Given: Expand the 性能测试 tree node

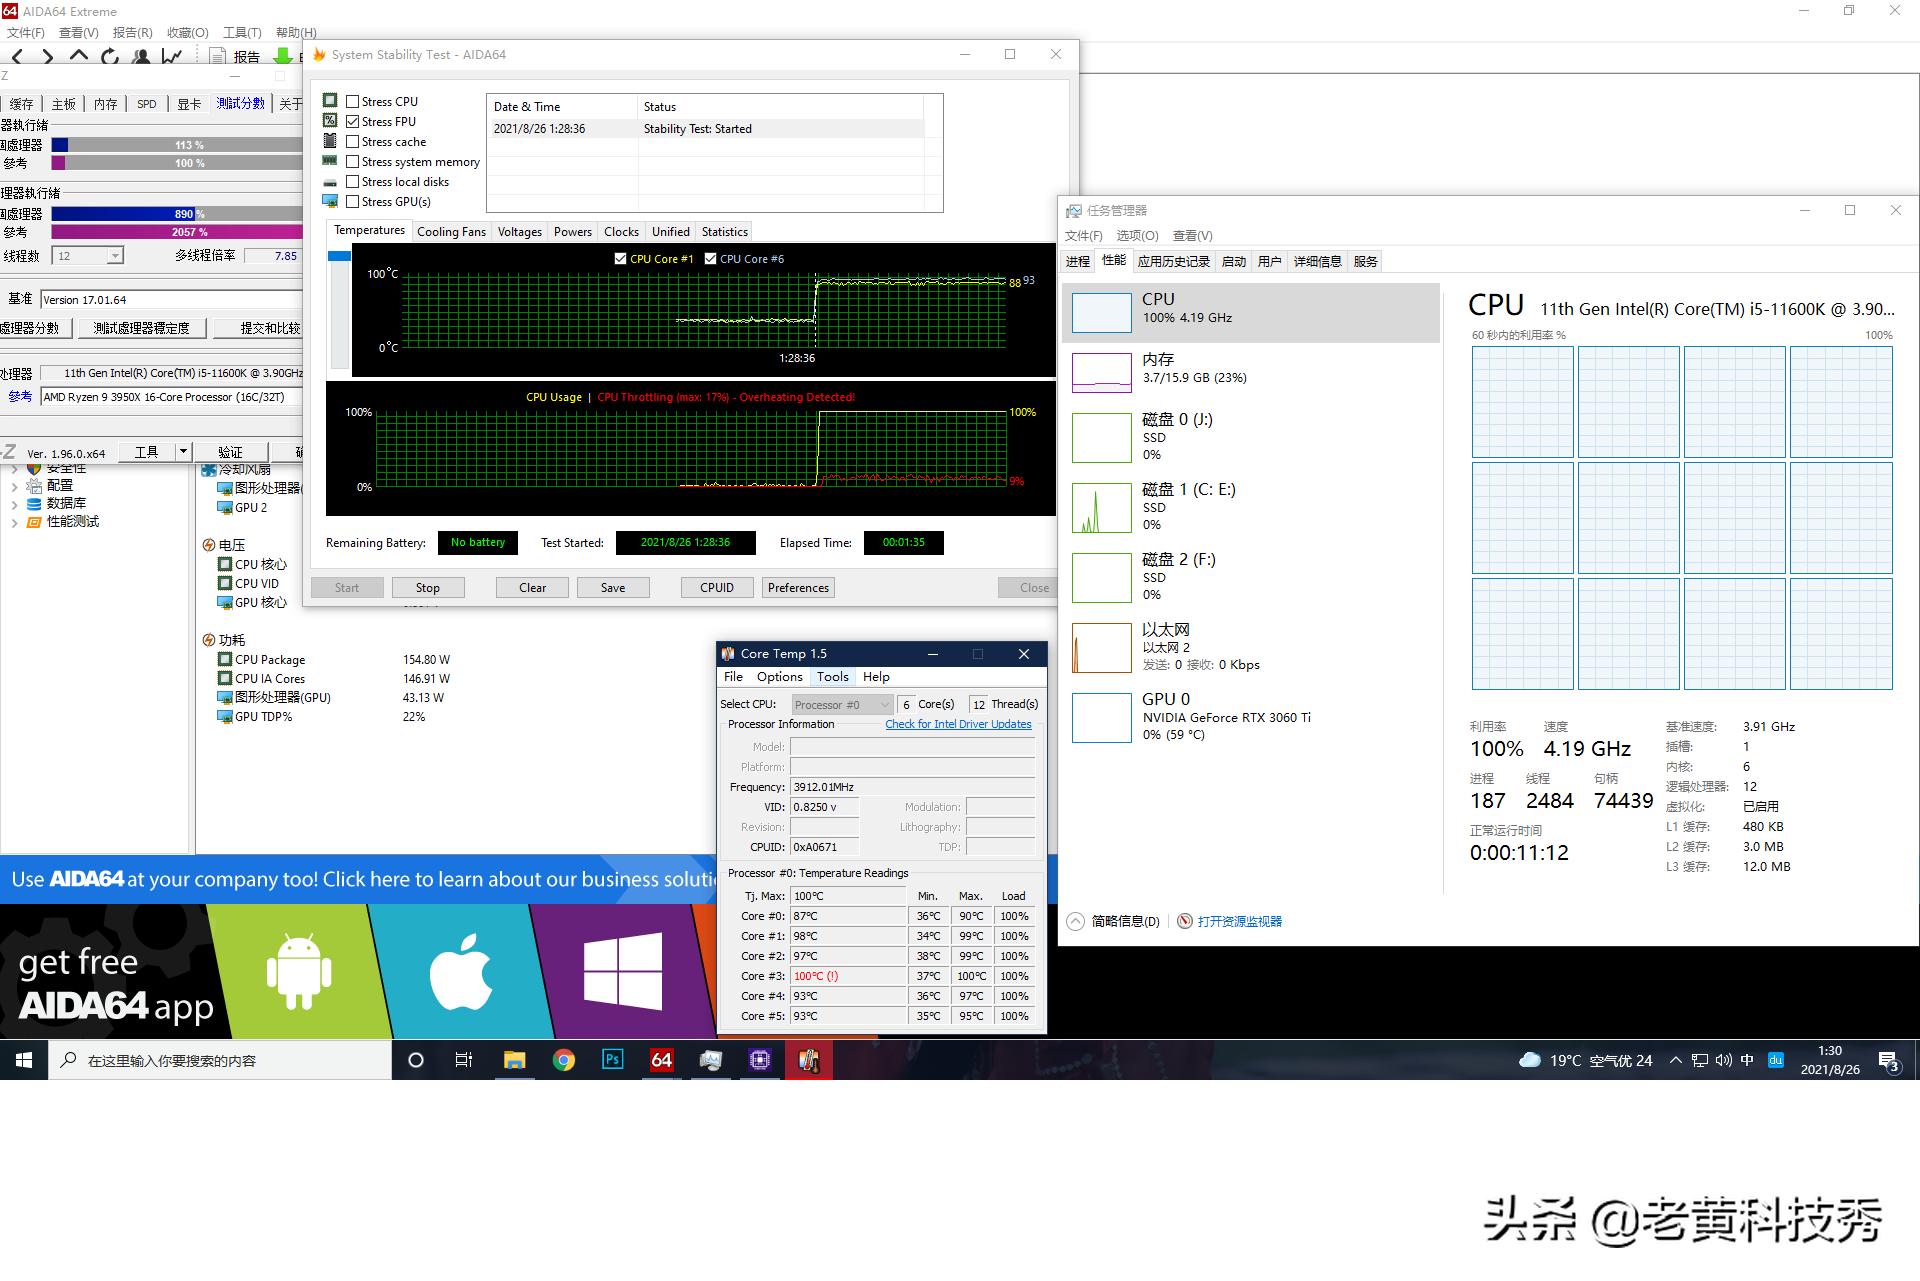Looking at the screenshot, I should (x=14, y=522).
